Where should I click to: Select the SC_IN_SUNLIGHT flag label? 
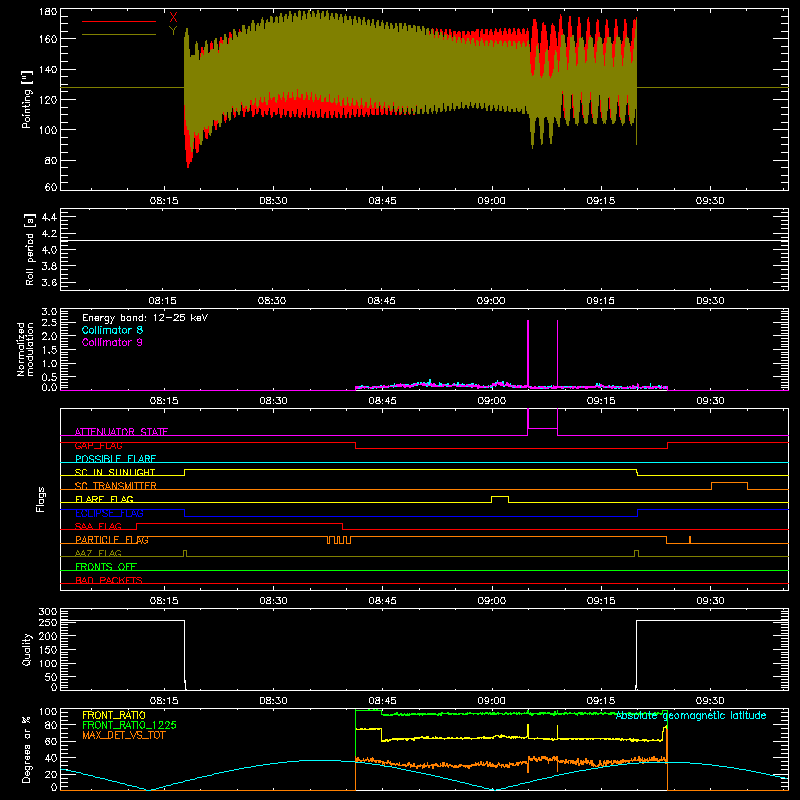[115, 472]
